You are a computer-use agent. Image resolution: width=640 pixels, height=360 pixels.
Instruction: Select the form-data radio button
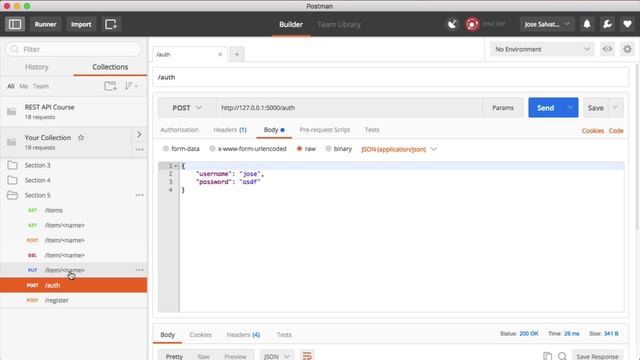tap(166, 149)
